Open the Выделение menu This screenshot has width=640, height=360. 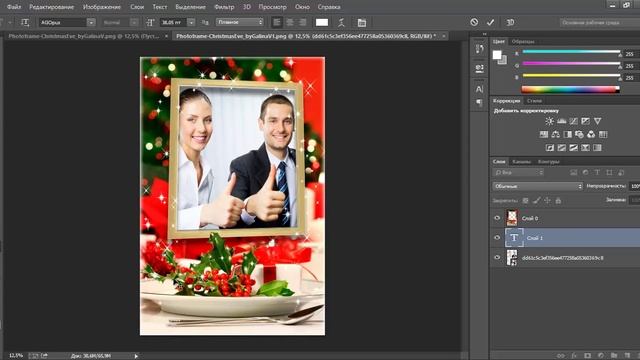191,7
